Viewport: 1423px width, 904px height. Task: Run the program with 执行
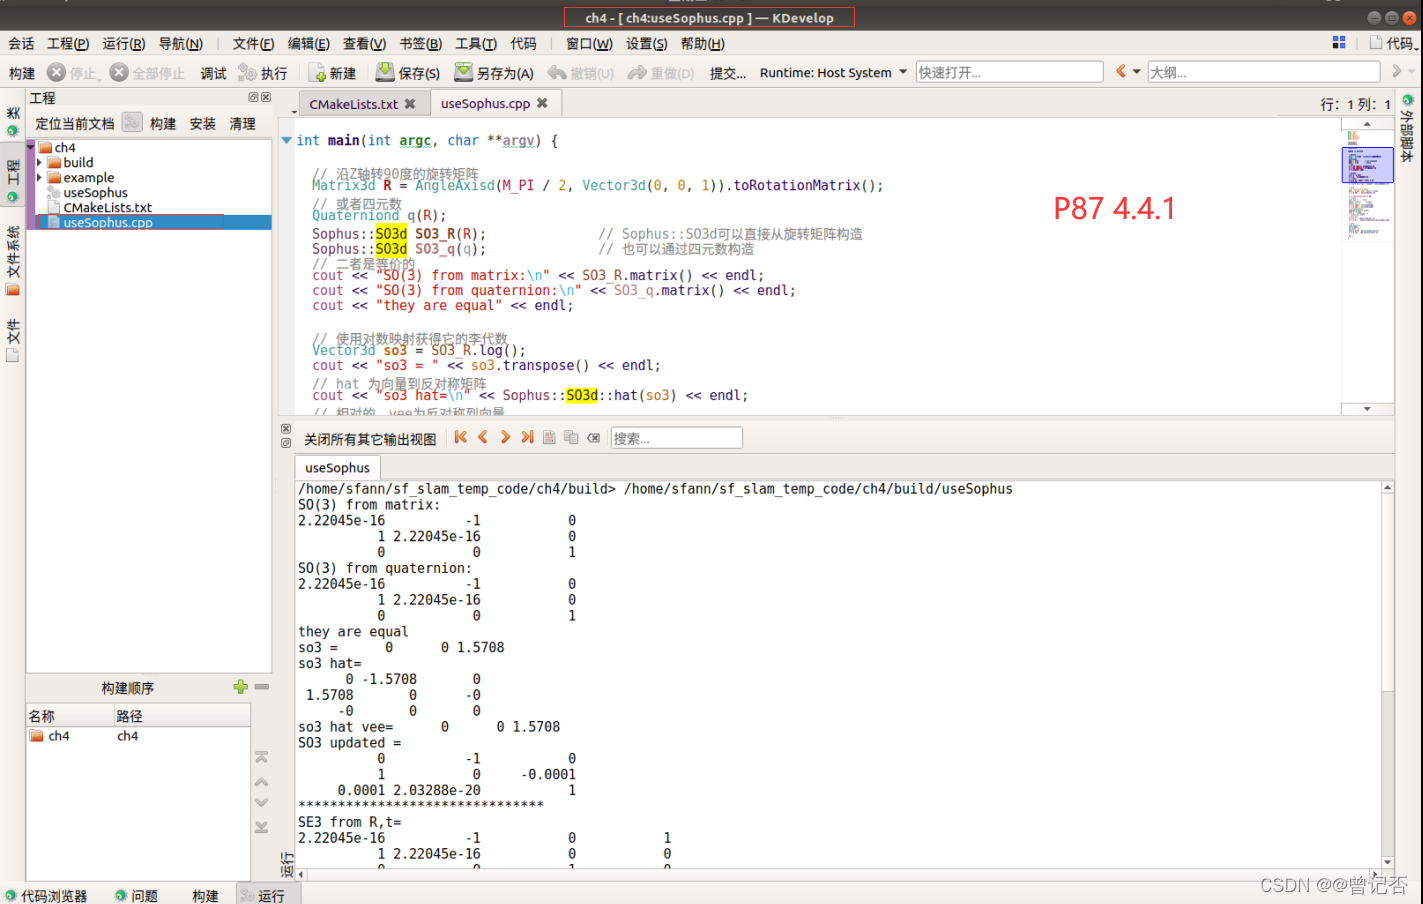click(x=263, y=73)
